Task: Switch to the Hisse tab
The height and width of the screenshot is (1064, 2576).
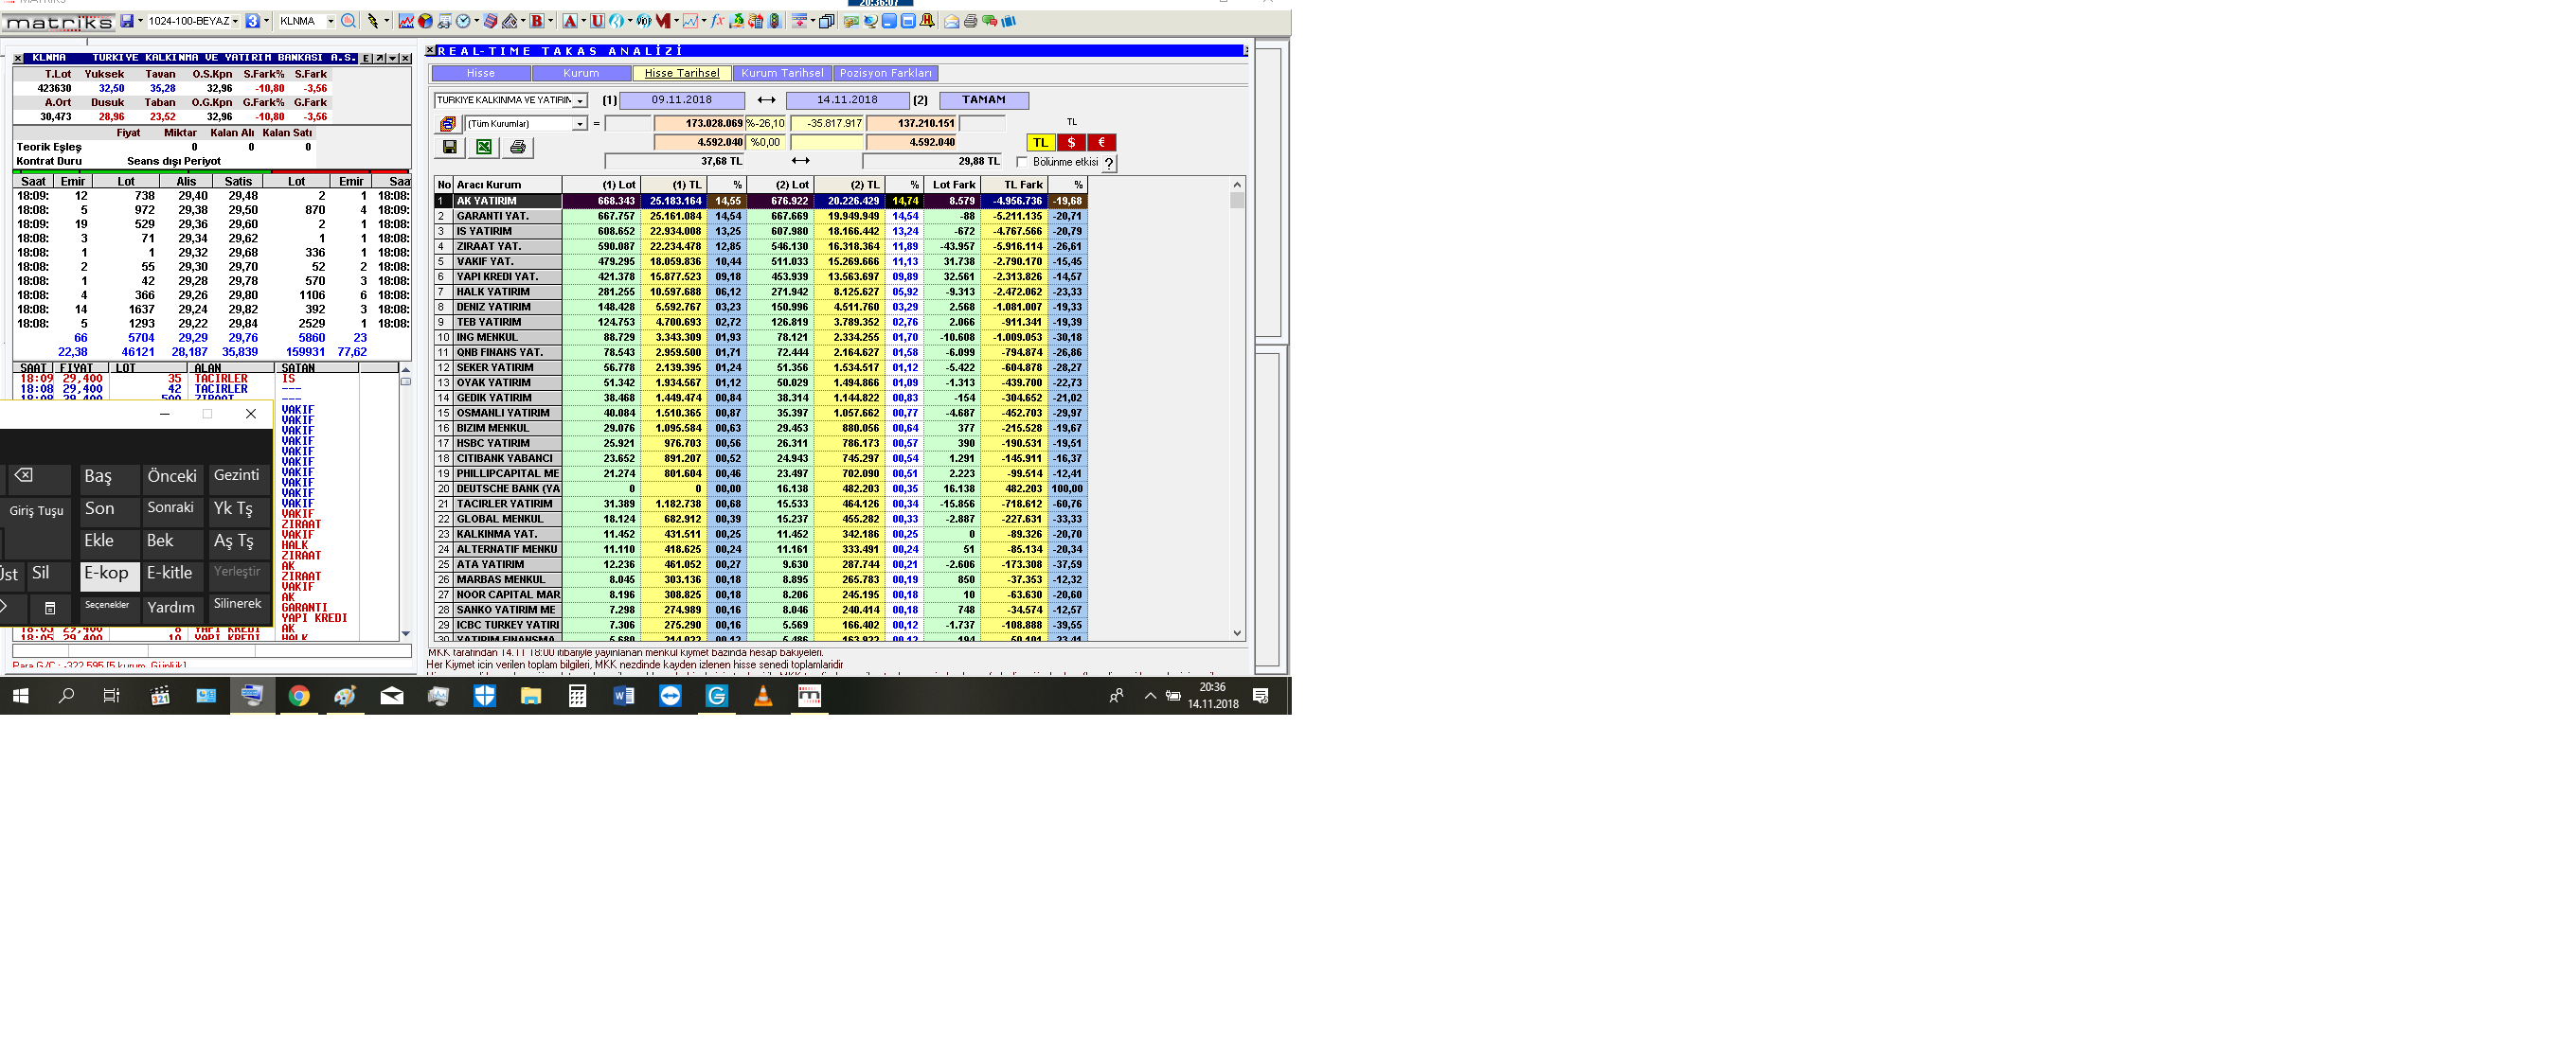Action: coord(481,73)
